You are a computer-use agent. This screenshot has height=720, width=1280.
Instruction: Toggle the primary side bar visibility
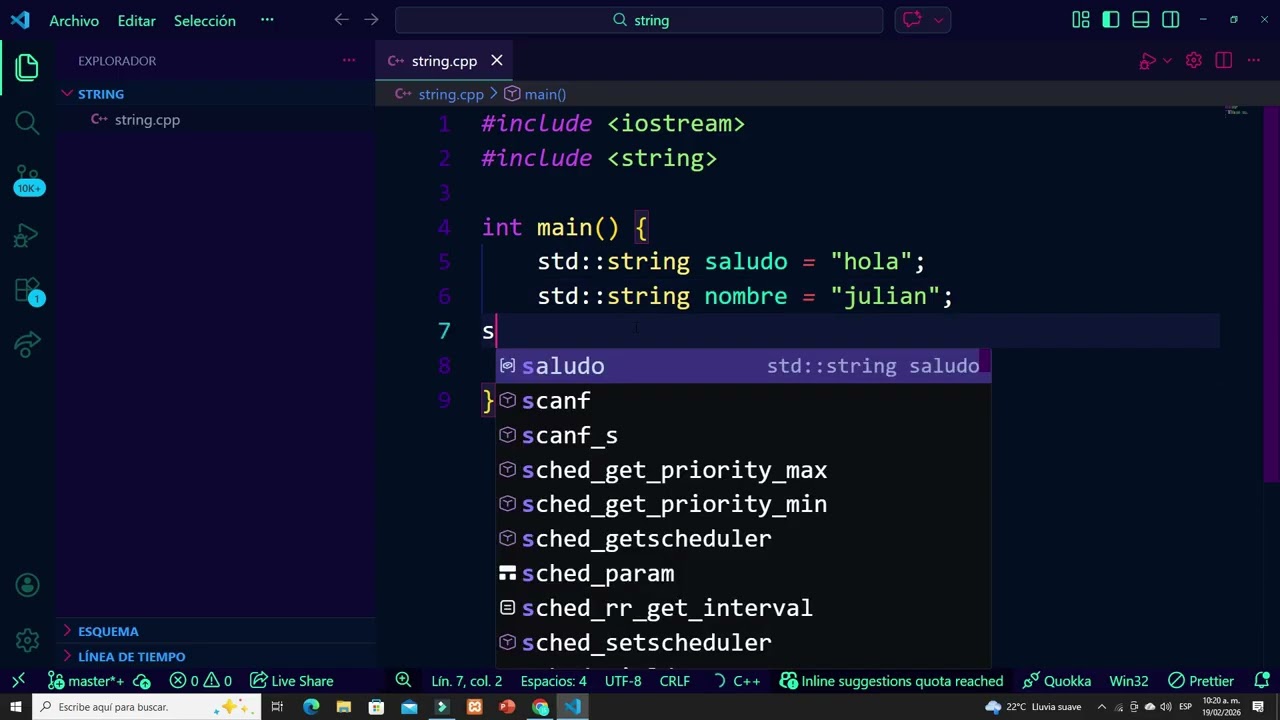[x=1111, y=20]
